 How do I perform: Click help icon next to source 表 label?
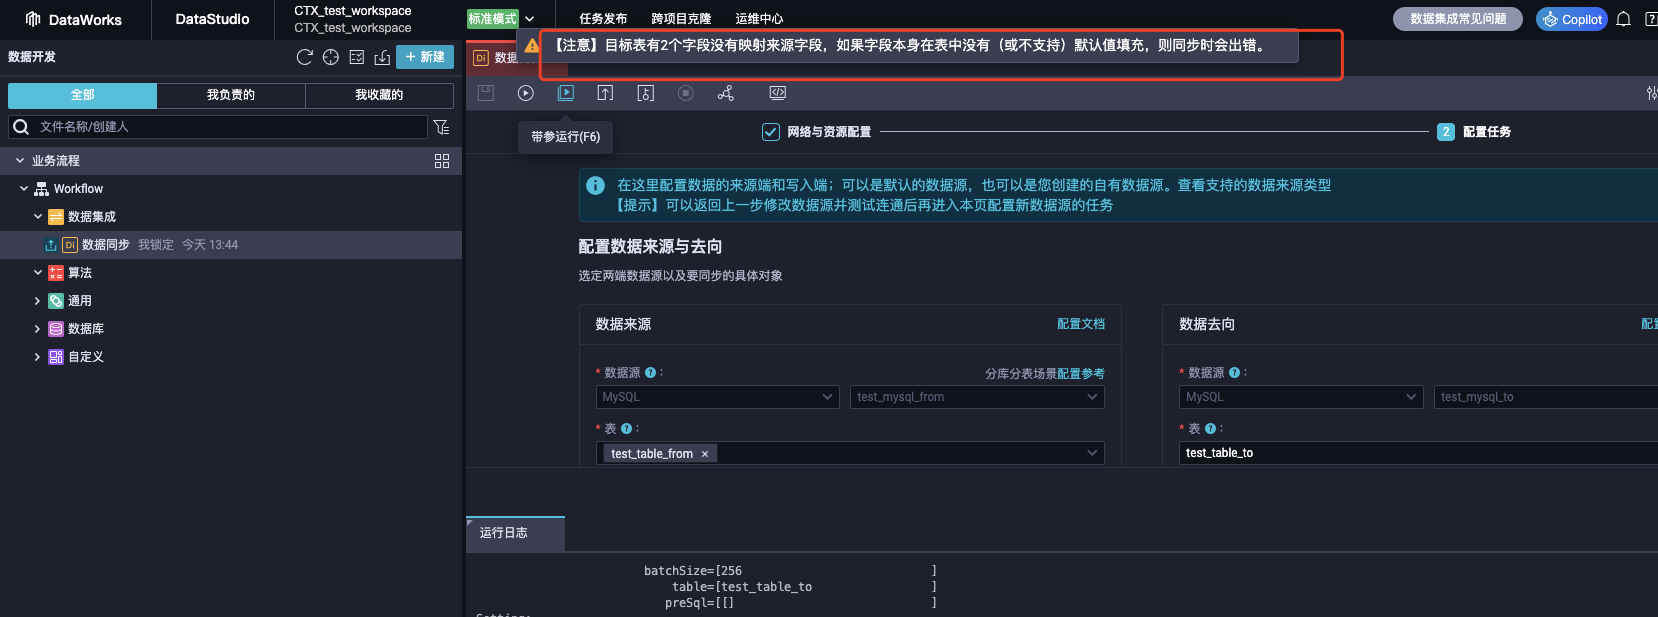click(x=627, y=429)
